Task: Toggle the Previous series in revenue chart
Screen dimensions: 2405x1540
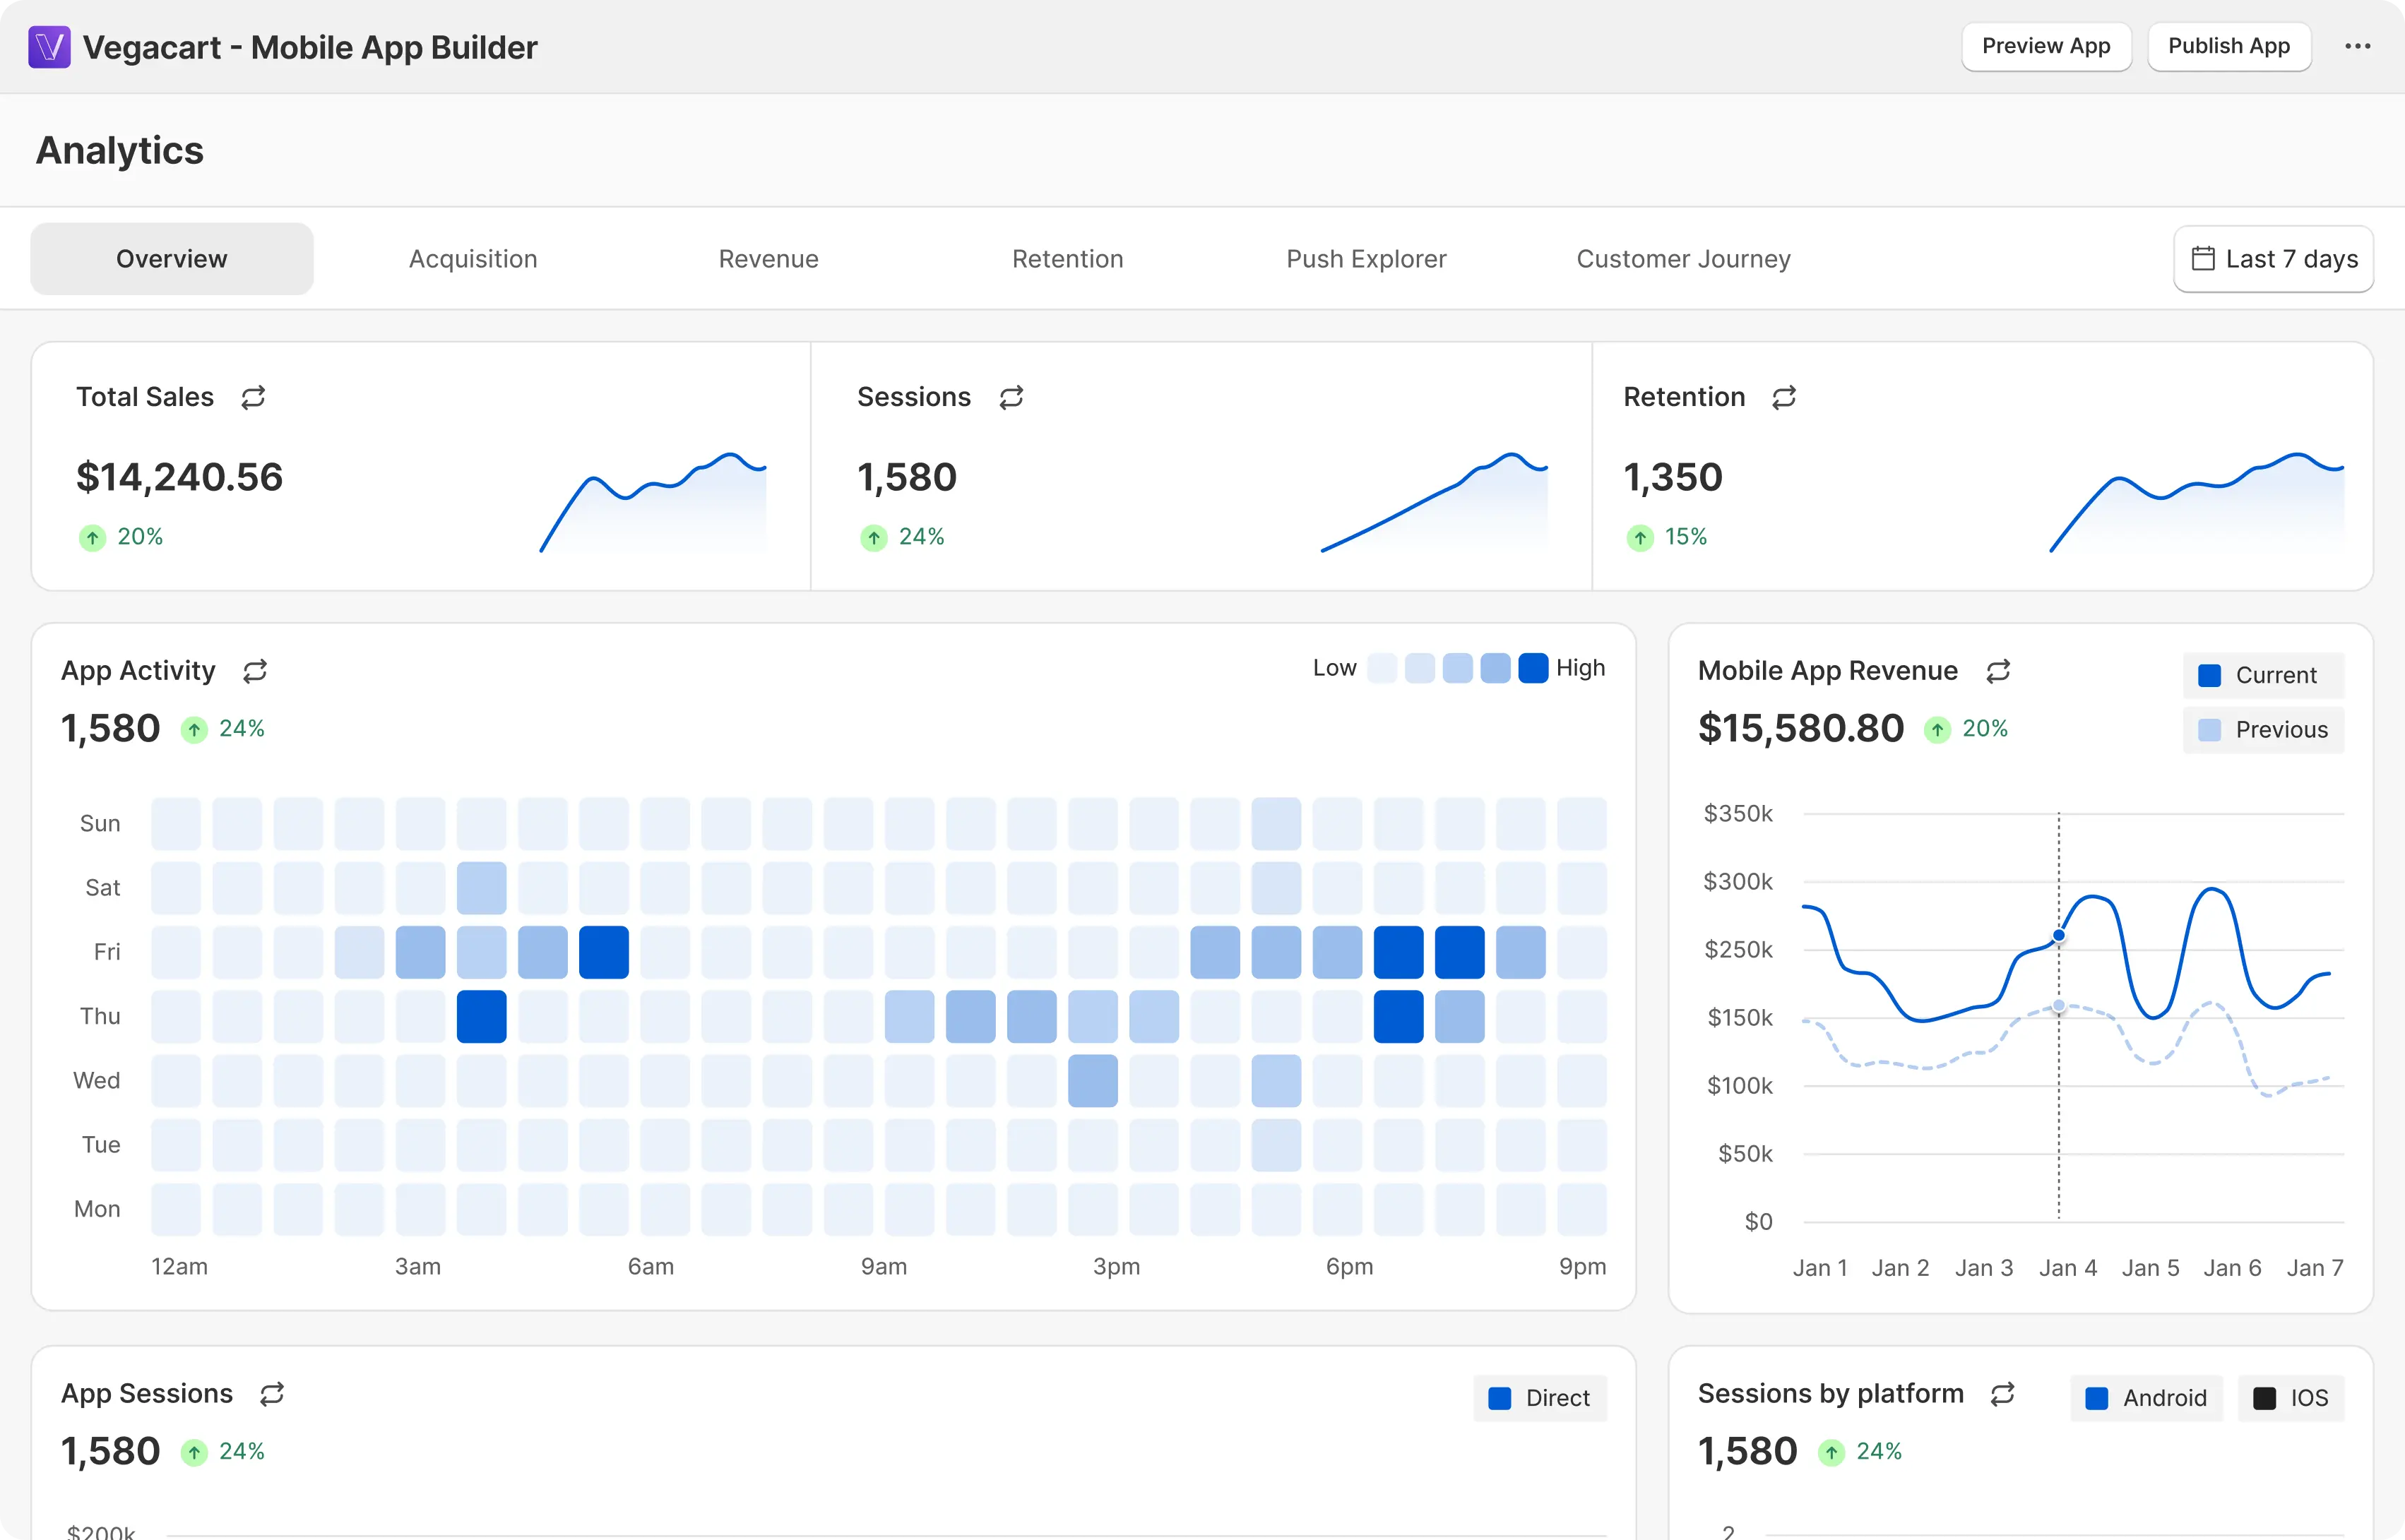Action: coord(2262,729)
